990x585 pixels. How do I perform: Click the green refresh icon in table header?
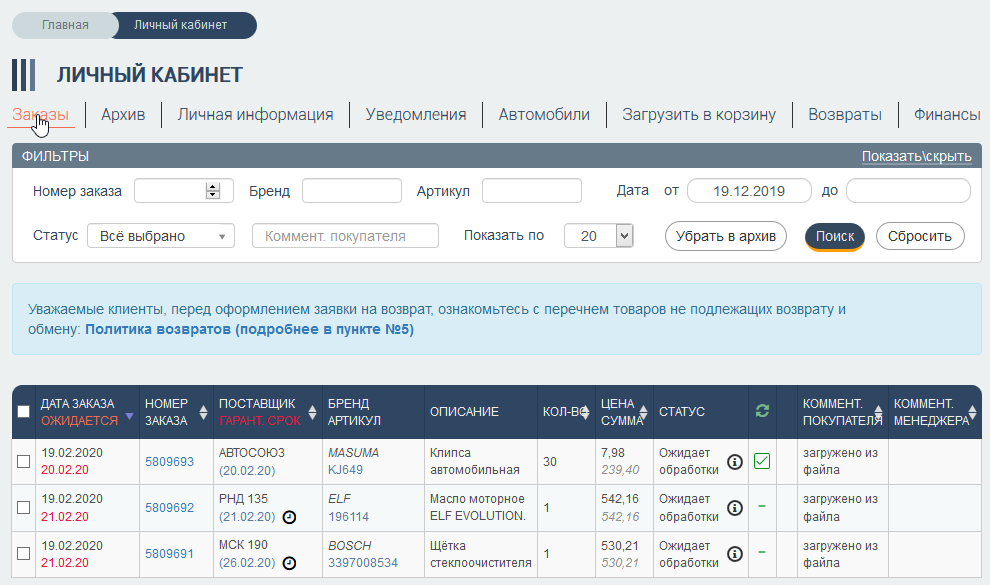pos(762,412)
